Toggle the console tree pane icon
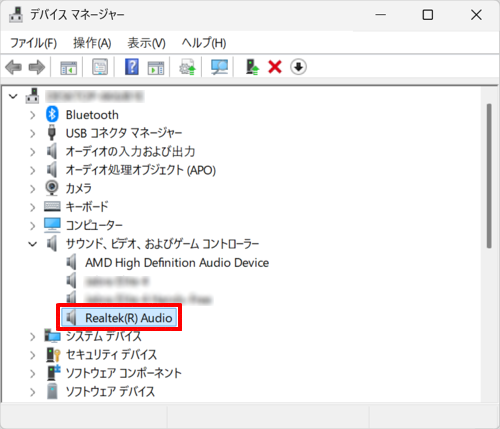This screenshot has height=429, width=500. point(68,68)
